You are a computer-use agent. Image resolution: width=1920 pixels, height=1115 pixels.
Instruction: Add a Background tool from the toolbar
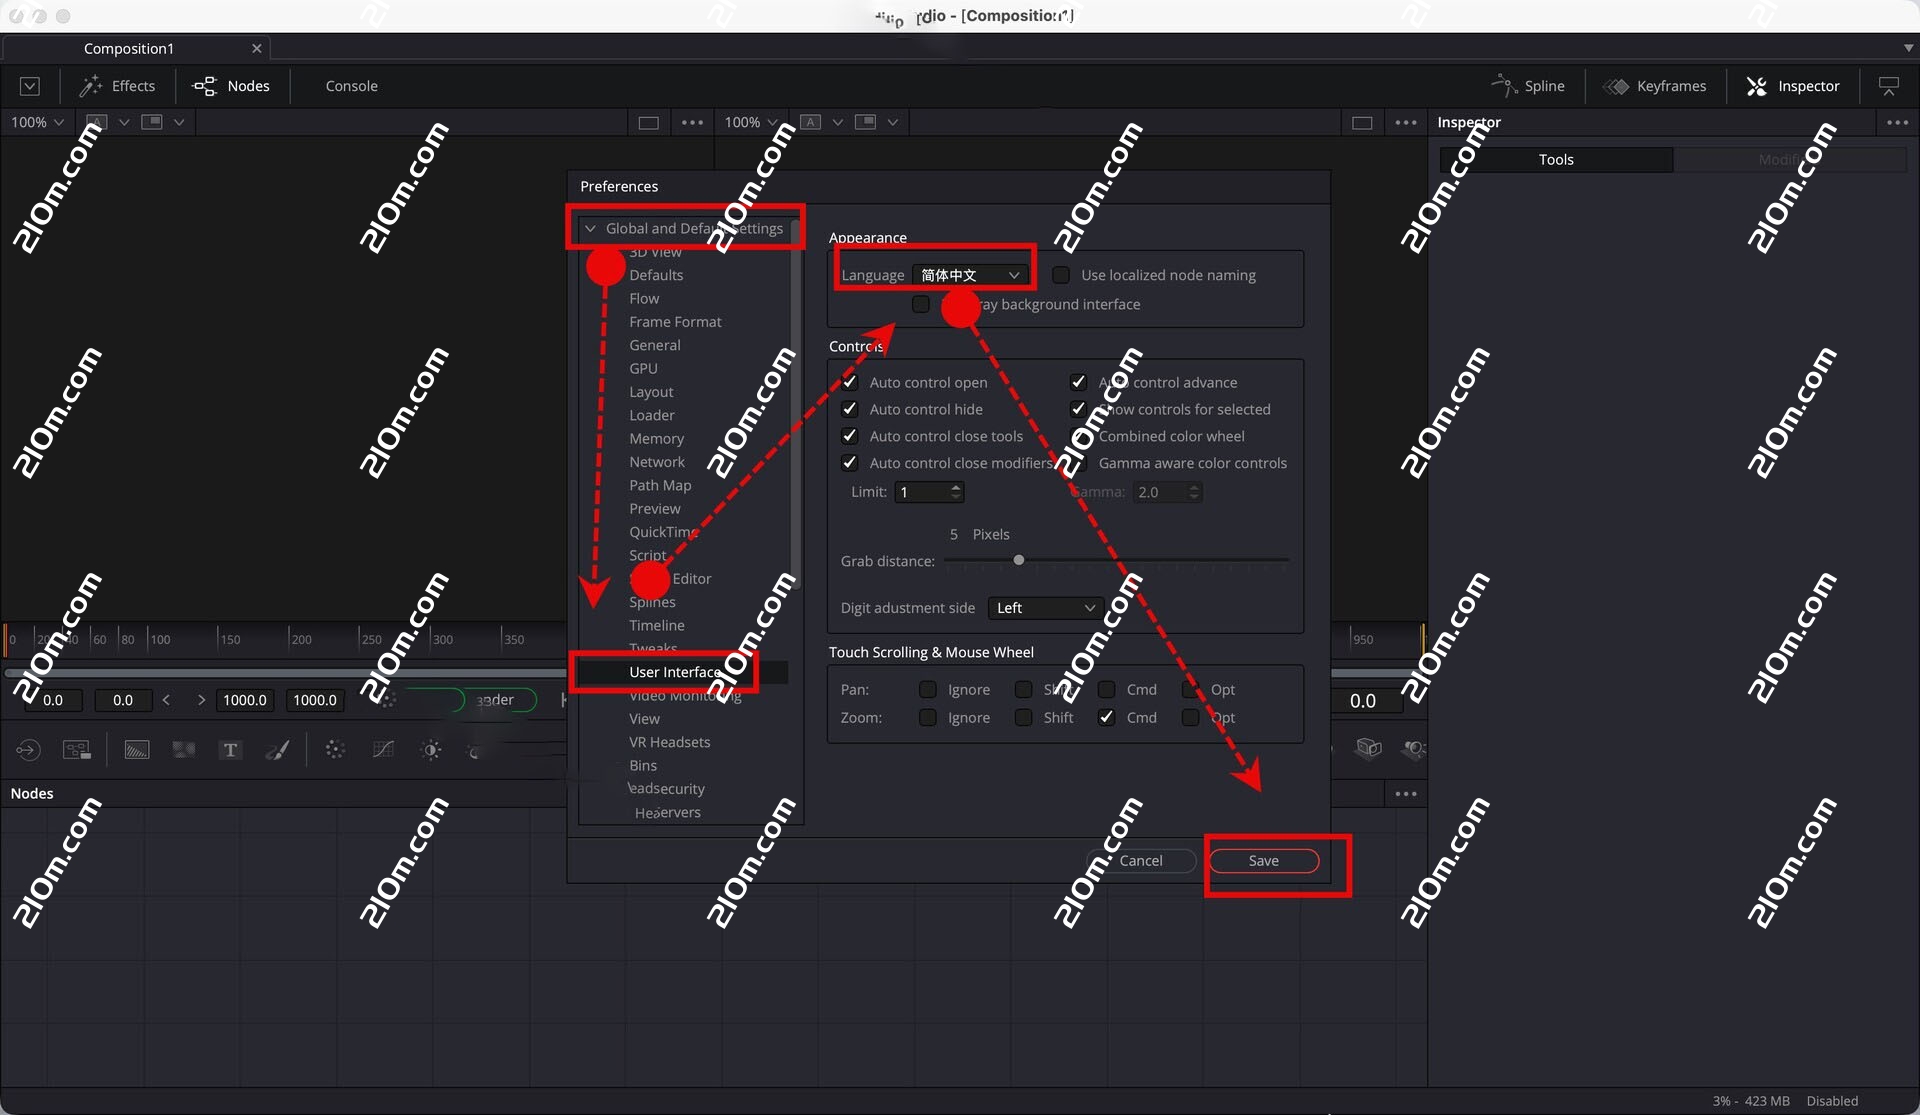pos(137,749)
